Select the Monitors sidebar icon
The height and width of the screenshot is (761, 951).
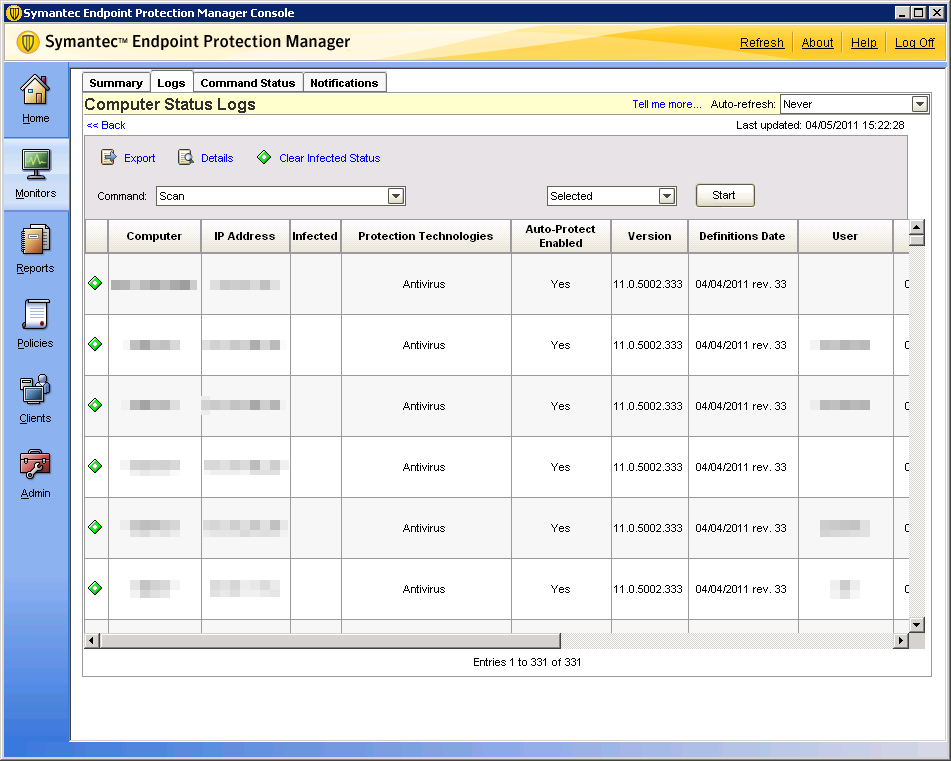point(35,172)
